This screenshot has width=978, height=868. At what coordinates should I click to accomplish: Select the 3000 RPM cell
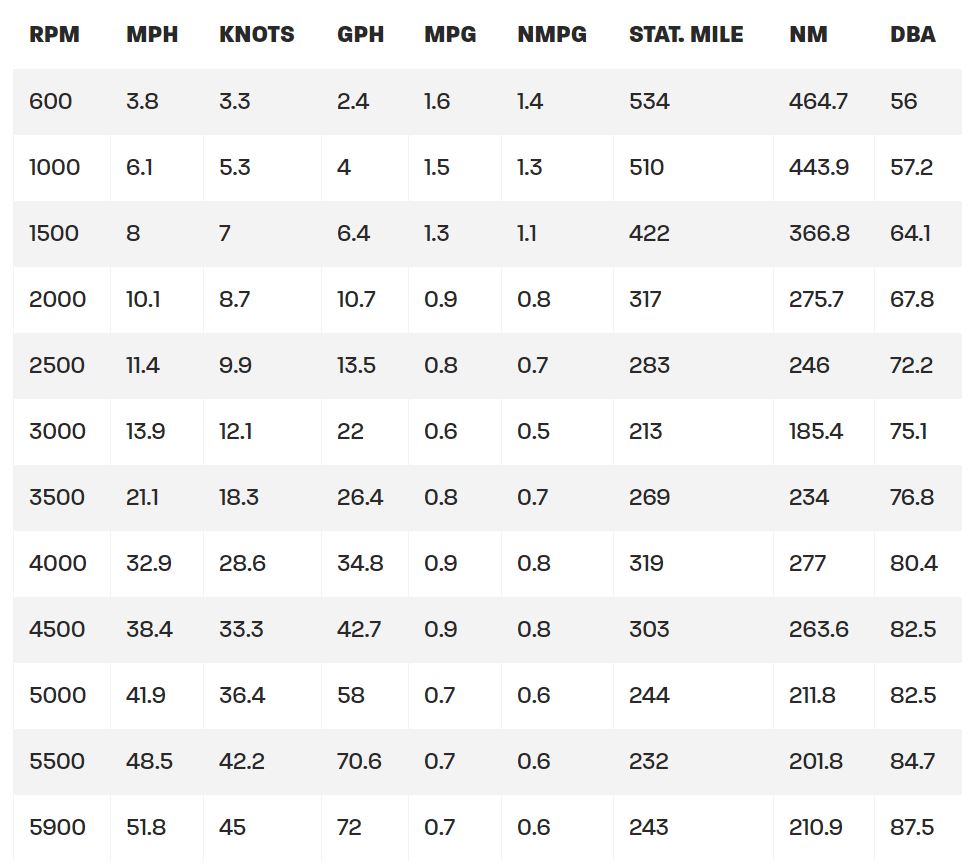click(57, 431)
